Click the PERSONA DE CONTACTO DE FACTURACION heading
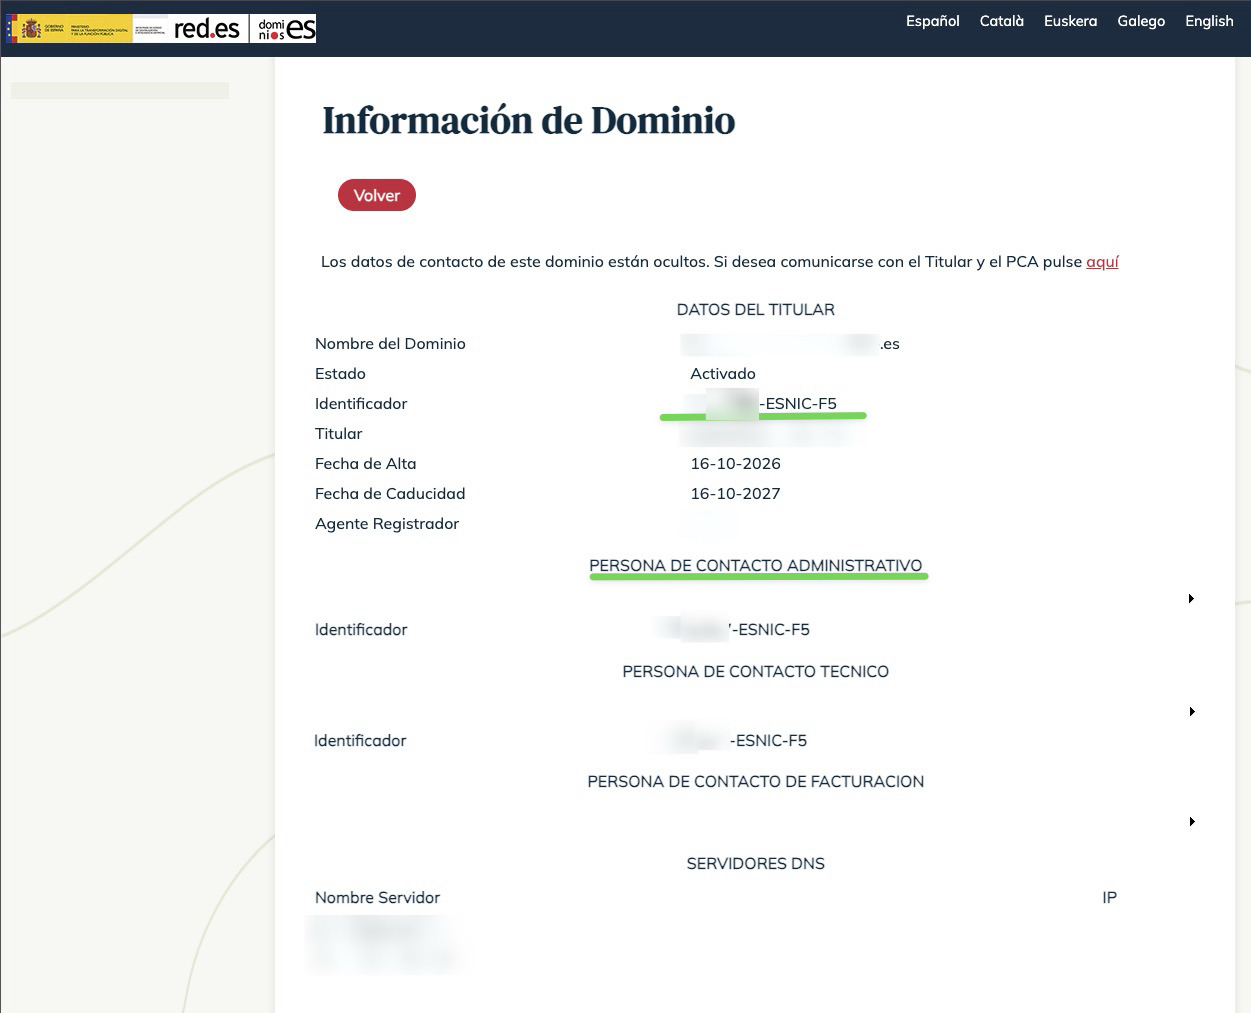The width and height of the screenshot is (1251, 1013). pos(755,782)
